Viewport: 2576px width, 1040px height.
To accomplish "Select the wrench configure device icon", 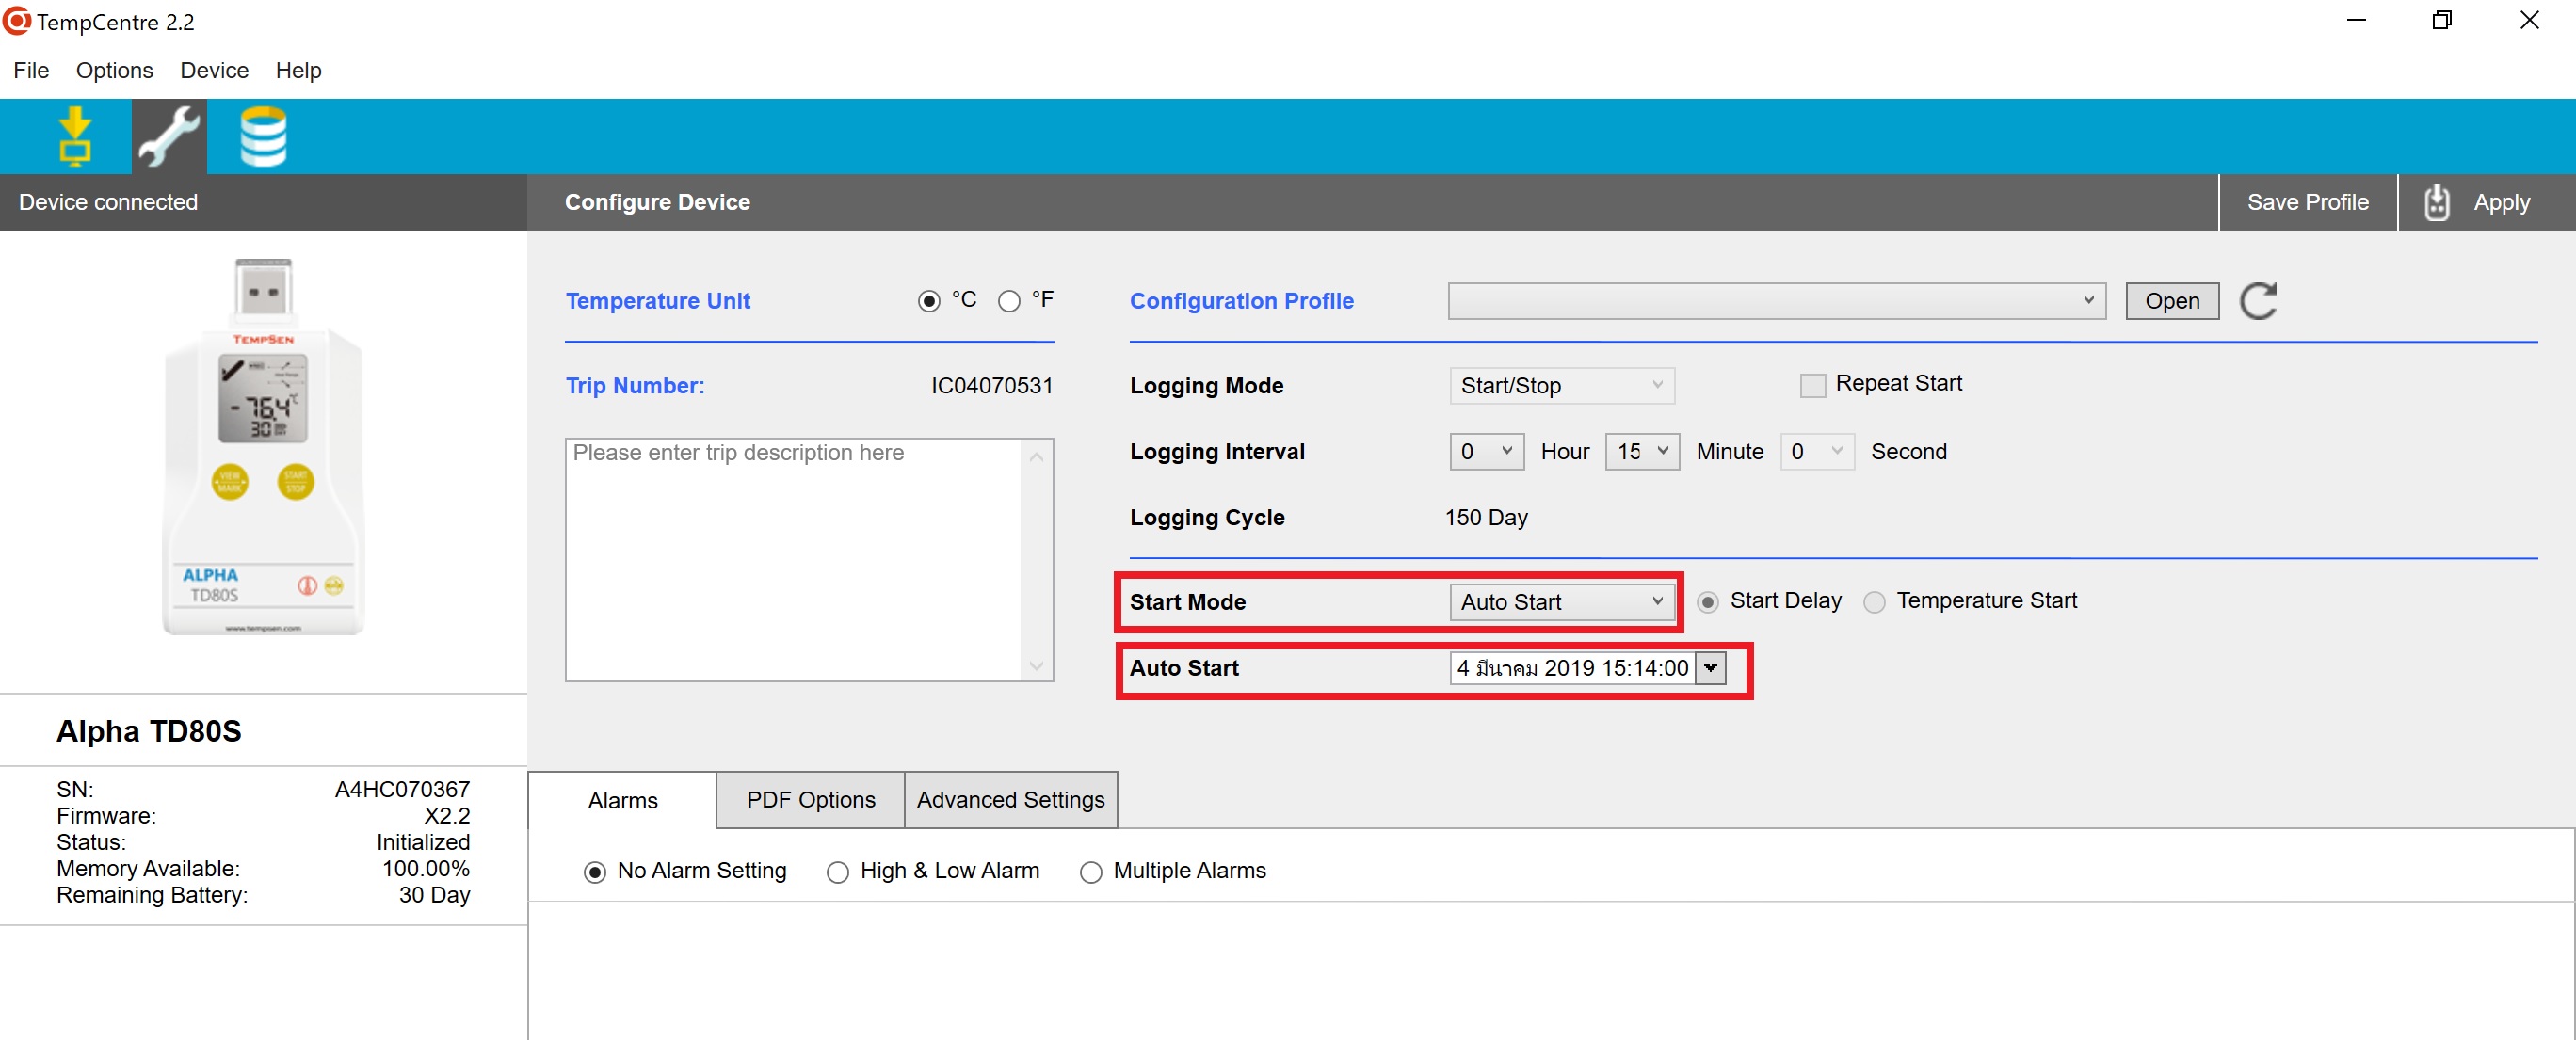I will coord(169,136).
